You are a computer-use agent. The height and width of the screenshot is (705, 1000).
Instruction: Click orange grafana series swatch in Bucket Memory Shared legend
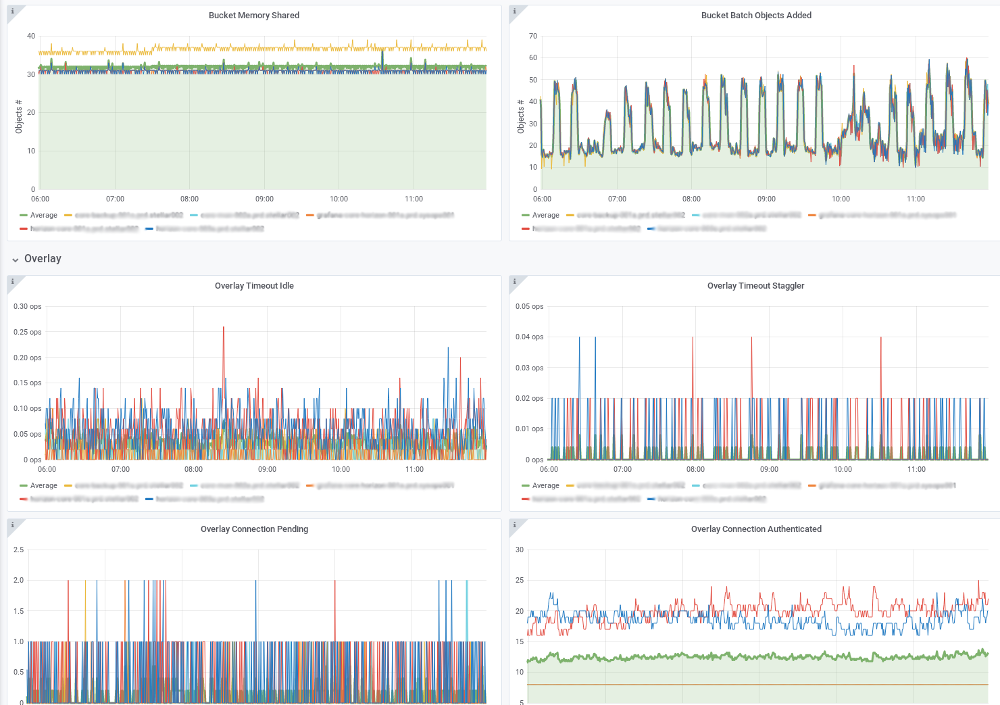pos(310,216)
